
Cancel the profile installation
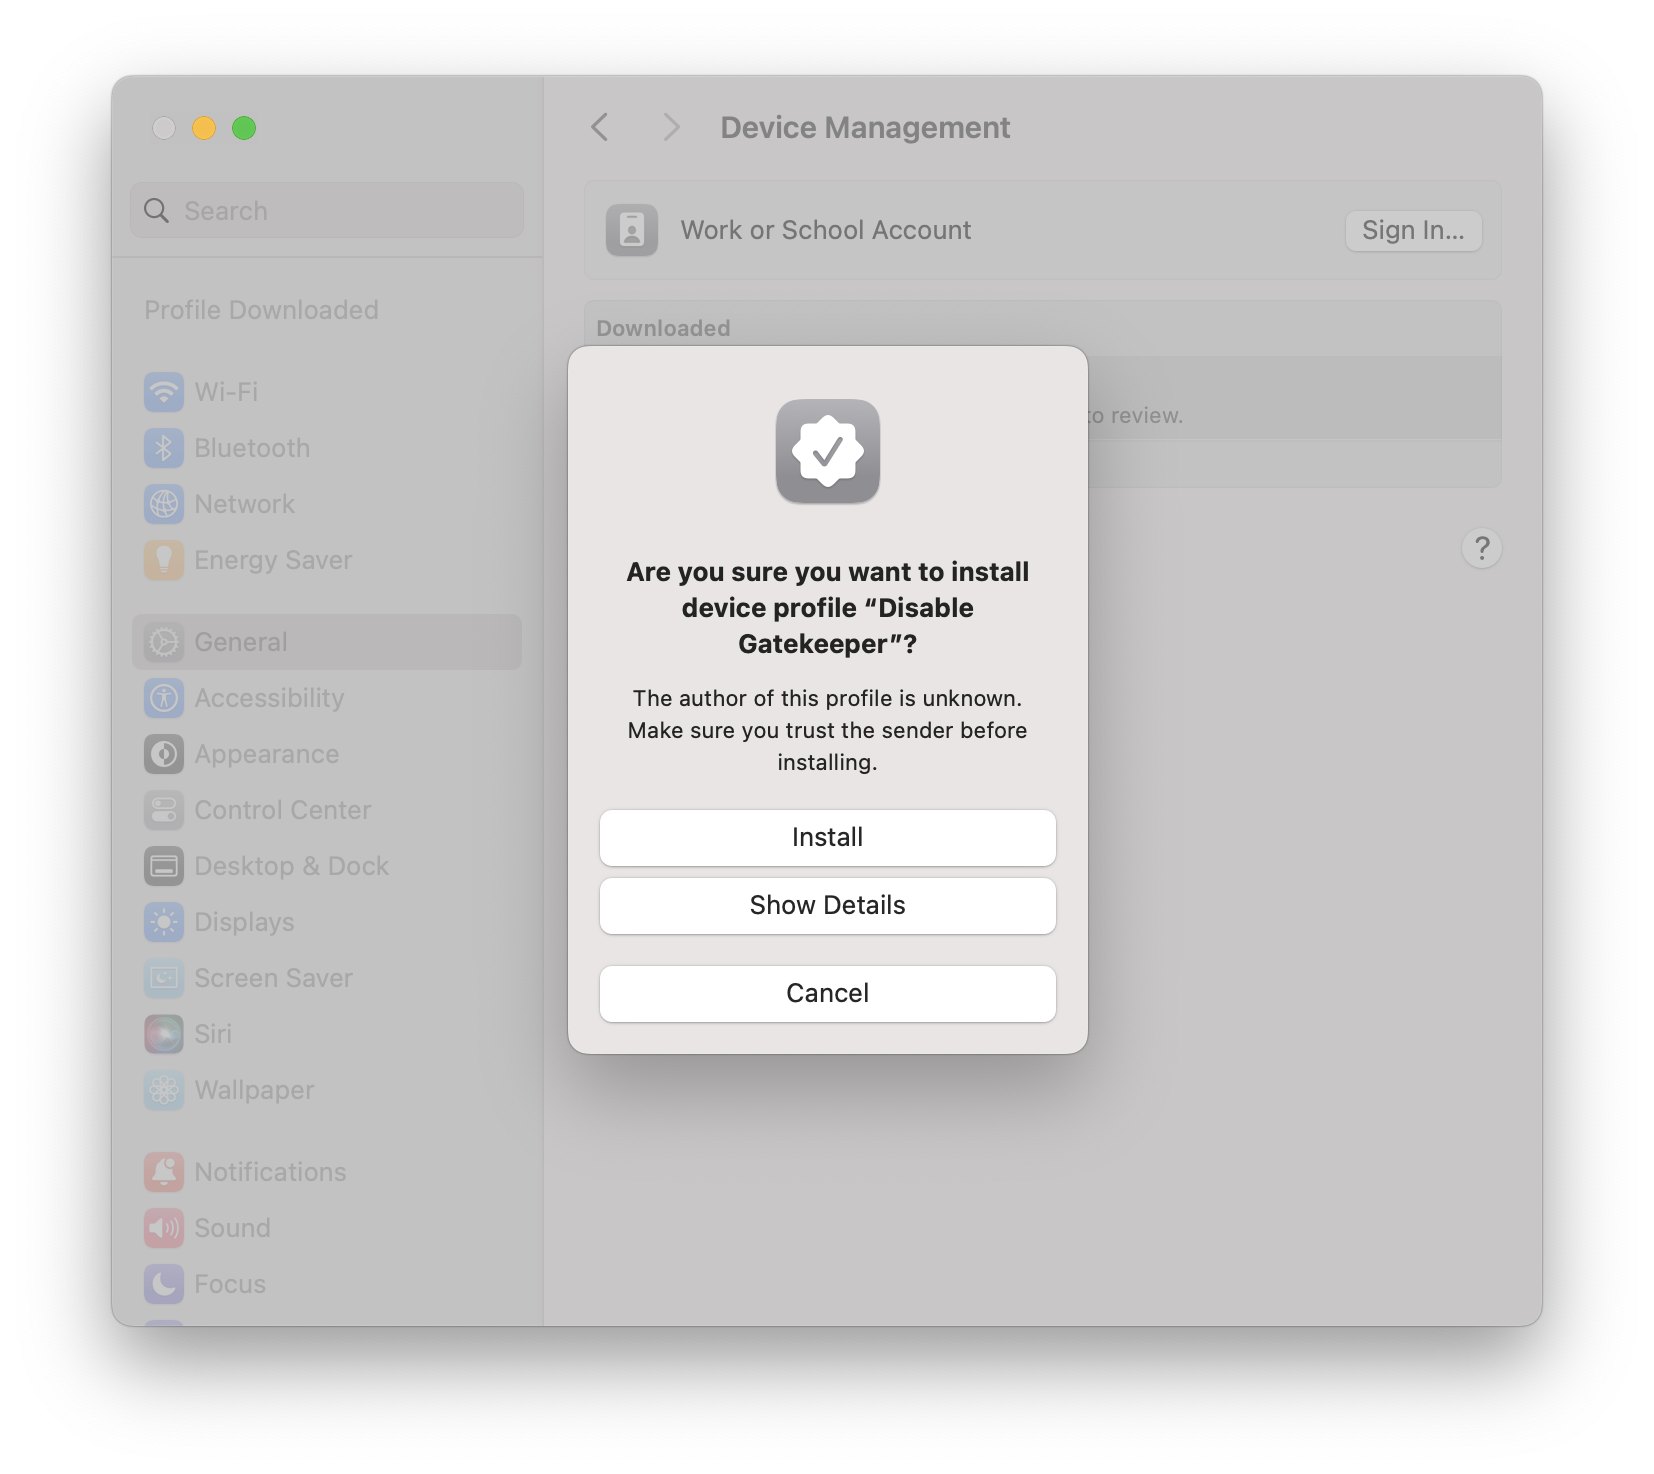(x=827, y=992)
